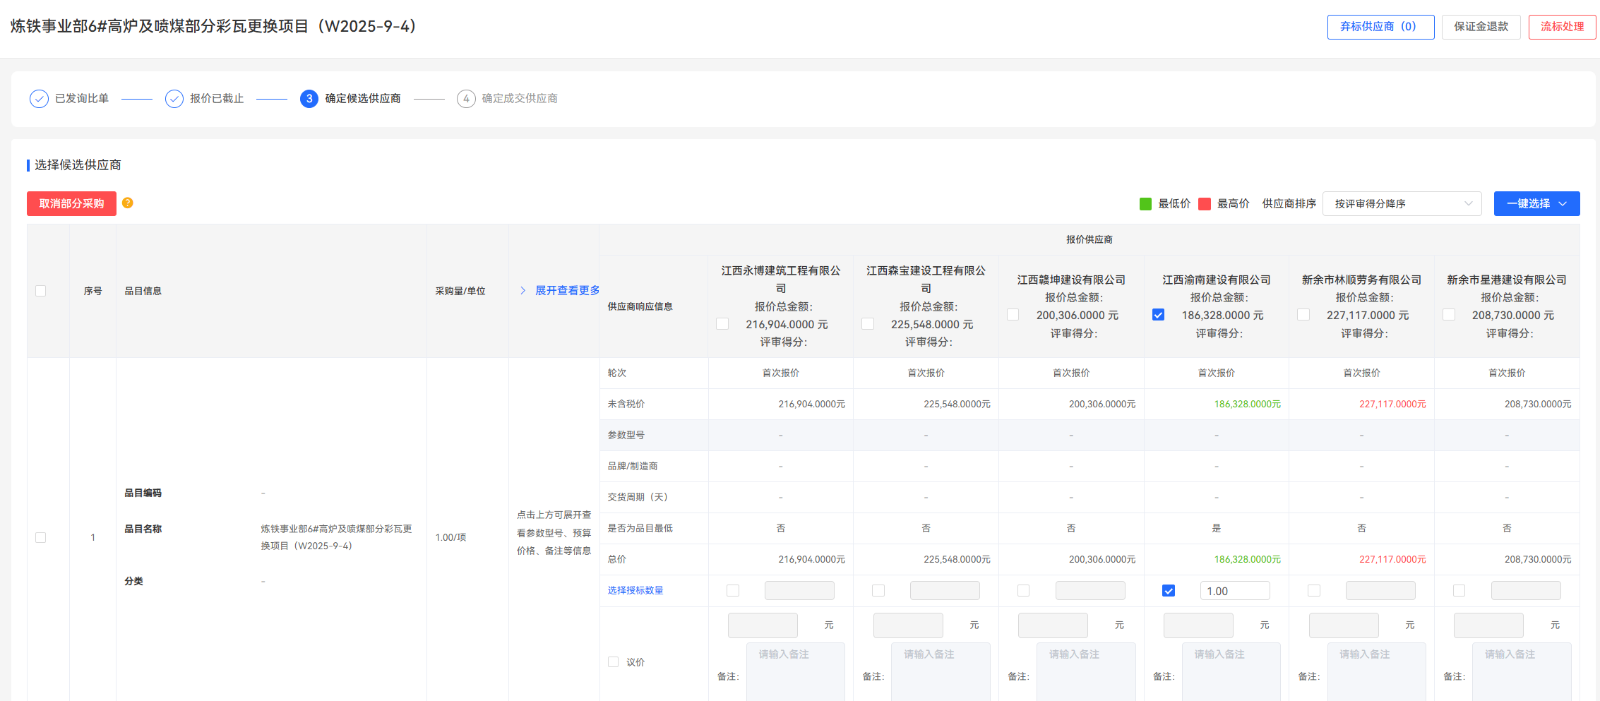1600x701 pixels.
Task: Click award quantity field under 新余市林顺劳务
Action: pyautogui.click(x=1380, y=591)
